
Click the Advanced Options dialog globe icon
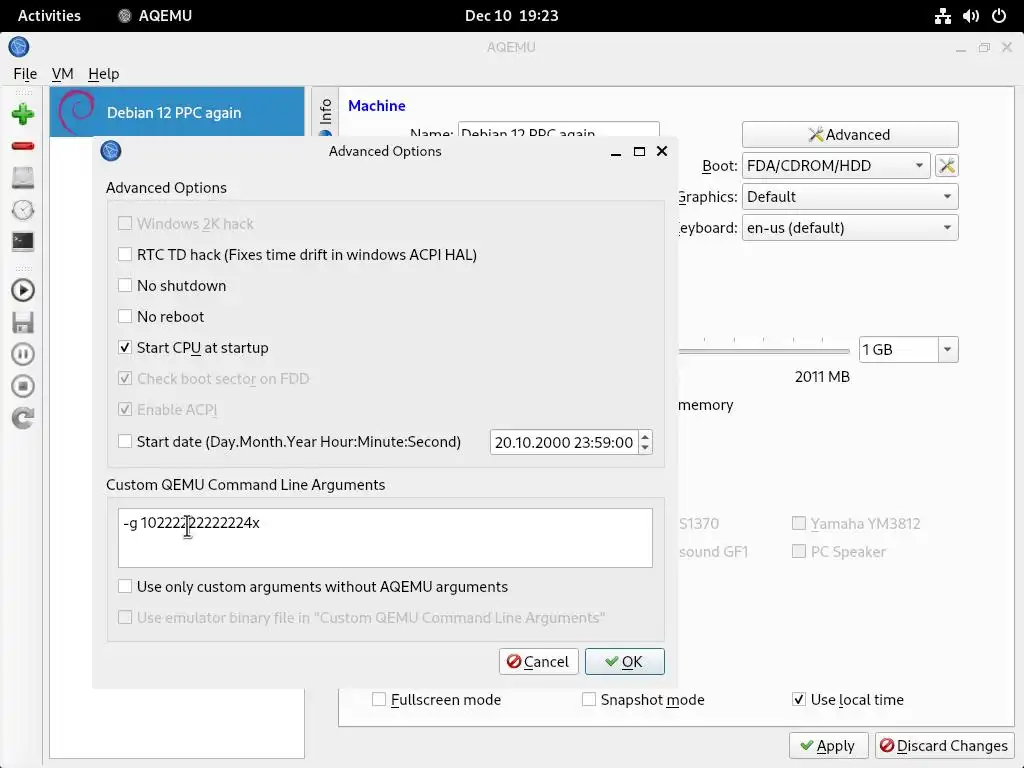[x=111, y=151]
